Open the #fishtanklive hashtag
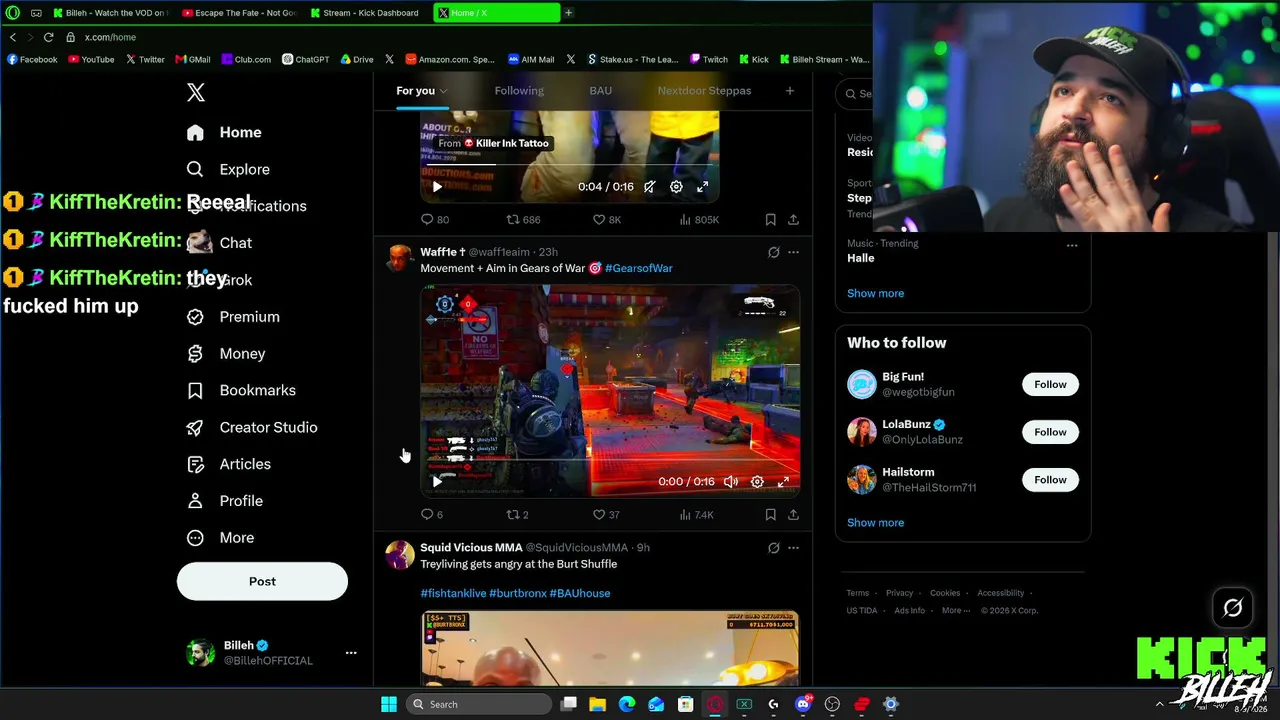 452,593
